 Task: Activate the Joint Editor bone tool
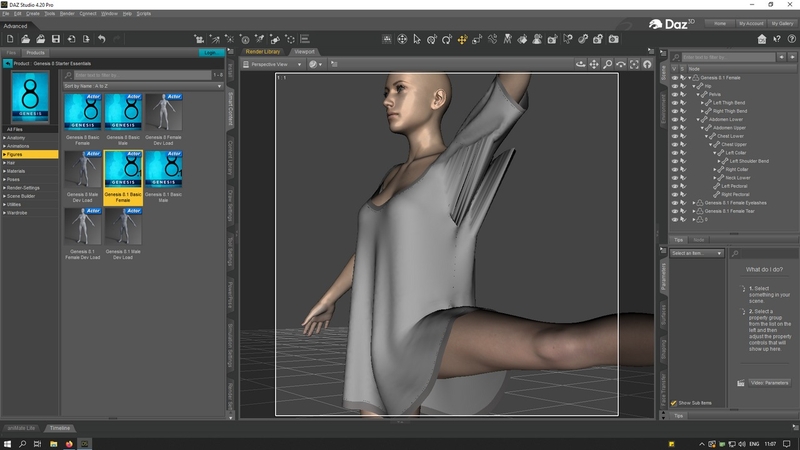pyautogui.click(x=492, y=39)
